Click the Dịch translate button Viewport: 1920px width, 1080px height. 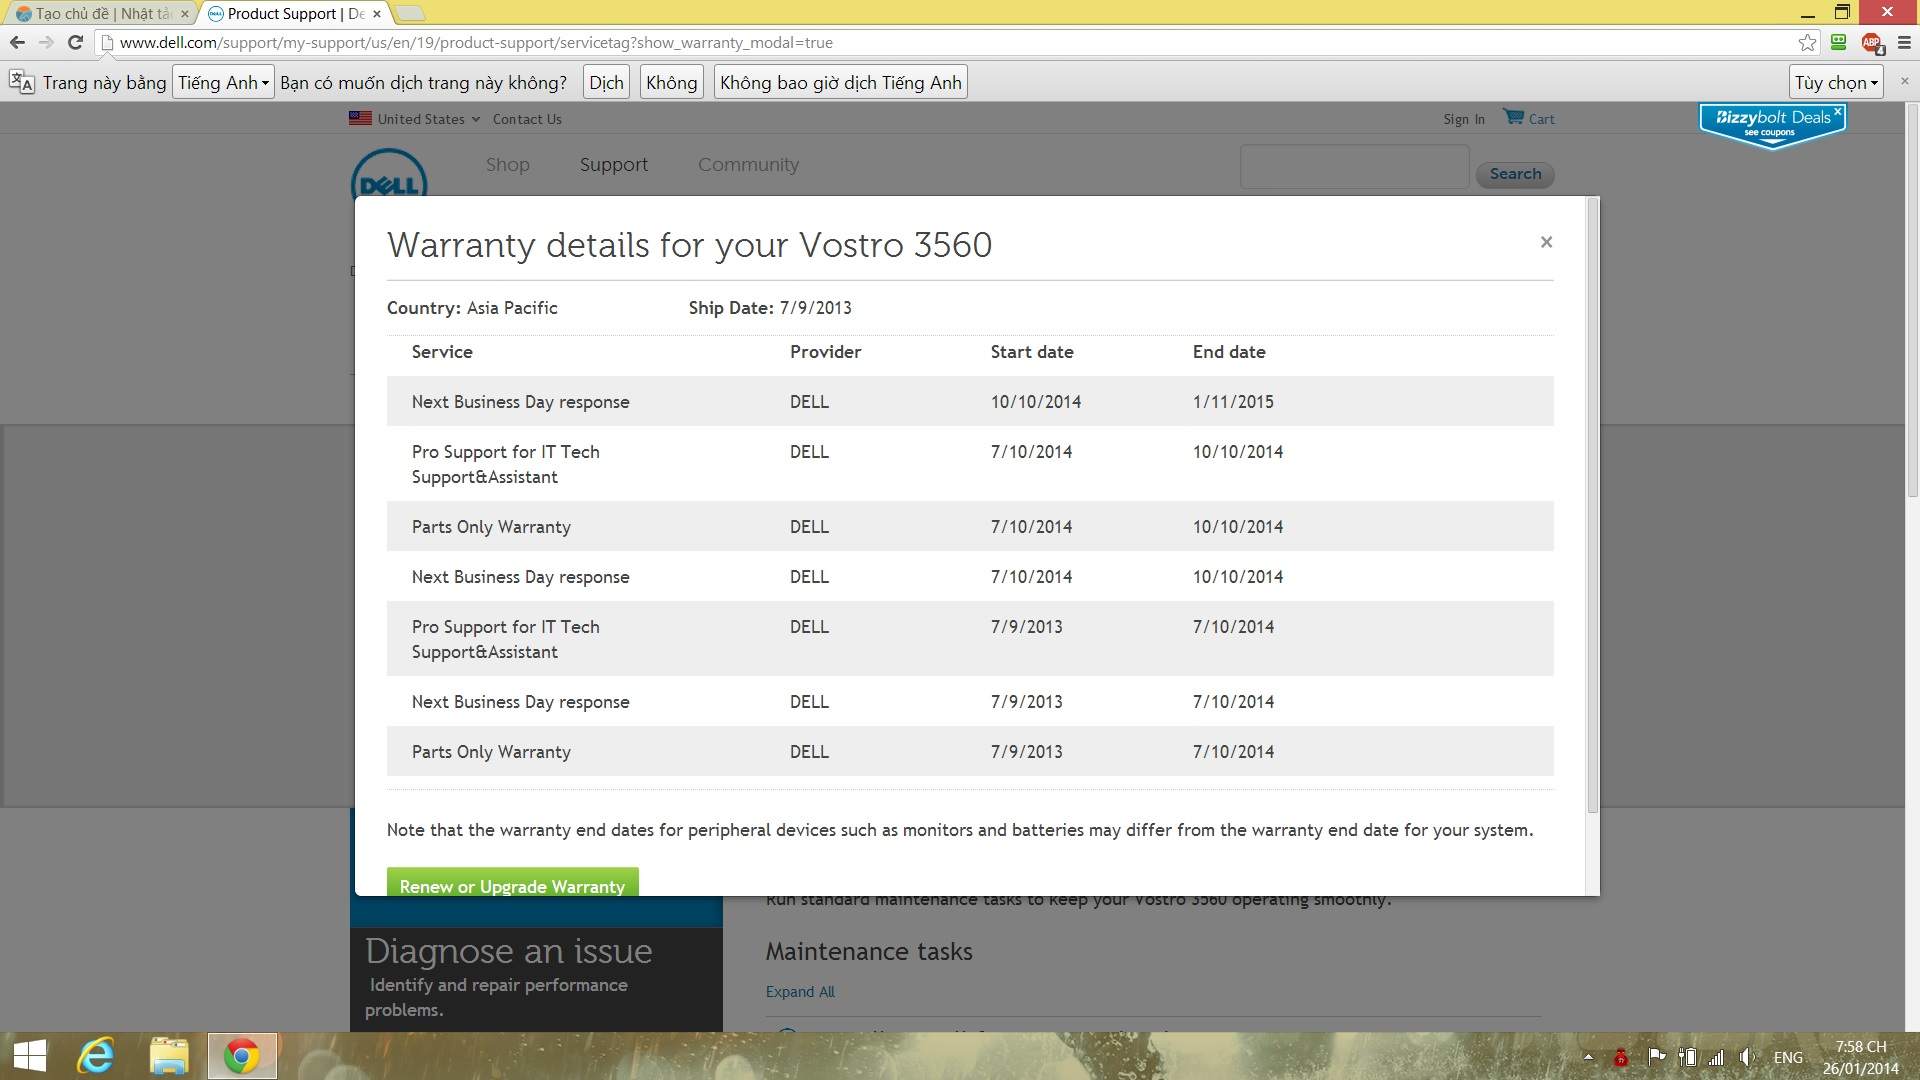point(606,82)
